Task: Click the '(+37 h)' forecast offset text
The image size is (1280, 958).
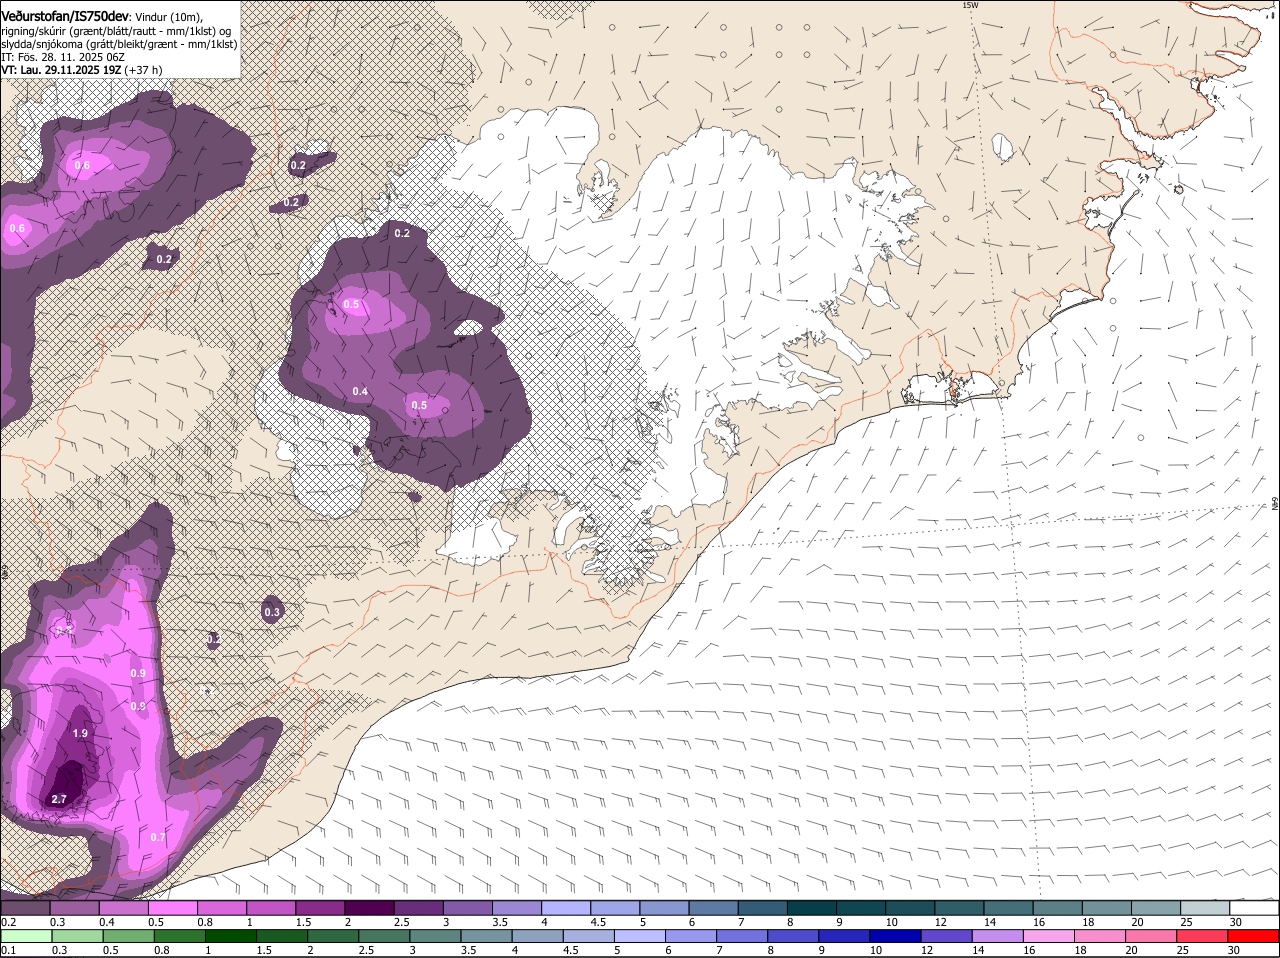Action: [144, 70]
